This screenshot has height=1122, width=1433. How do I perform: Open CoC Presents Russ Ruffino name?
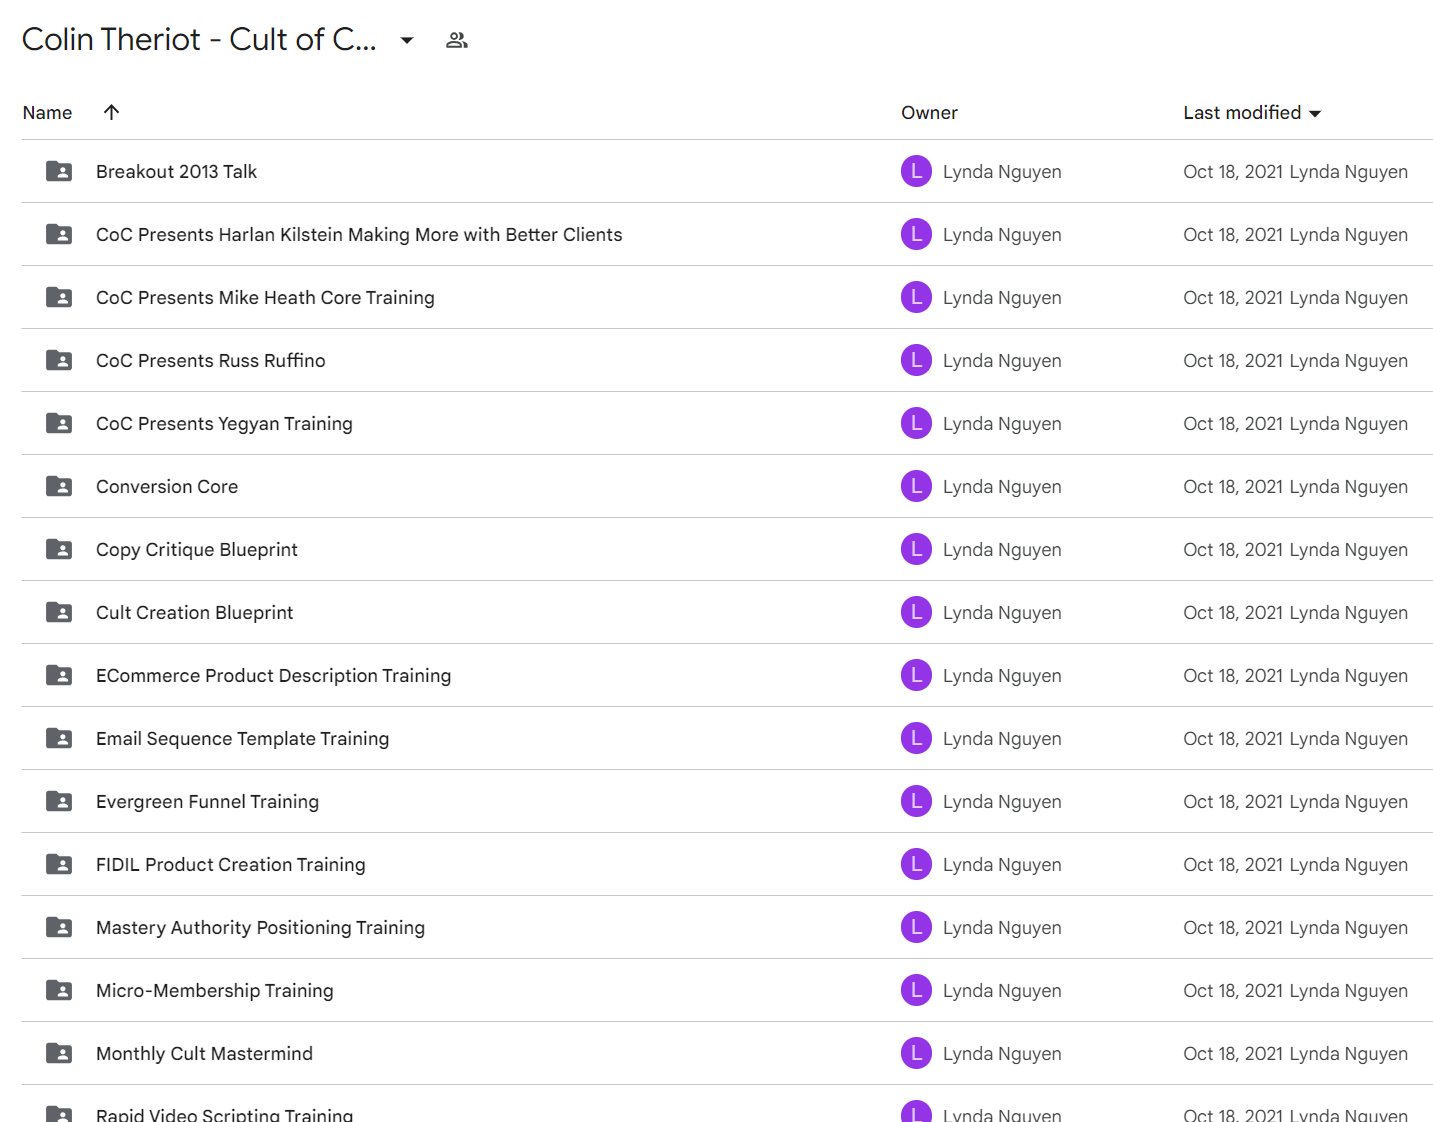[x=211, y=361]
